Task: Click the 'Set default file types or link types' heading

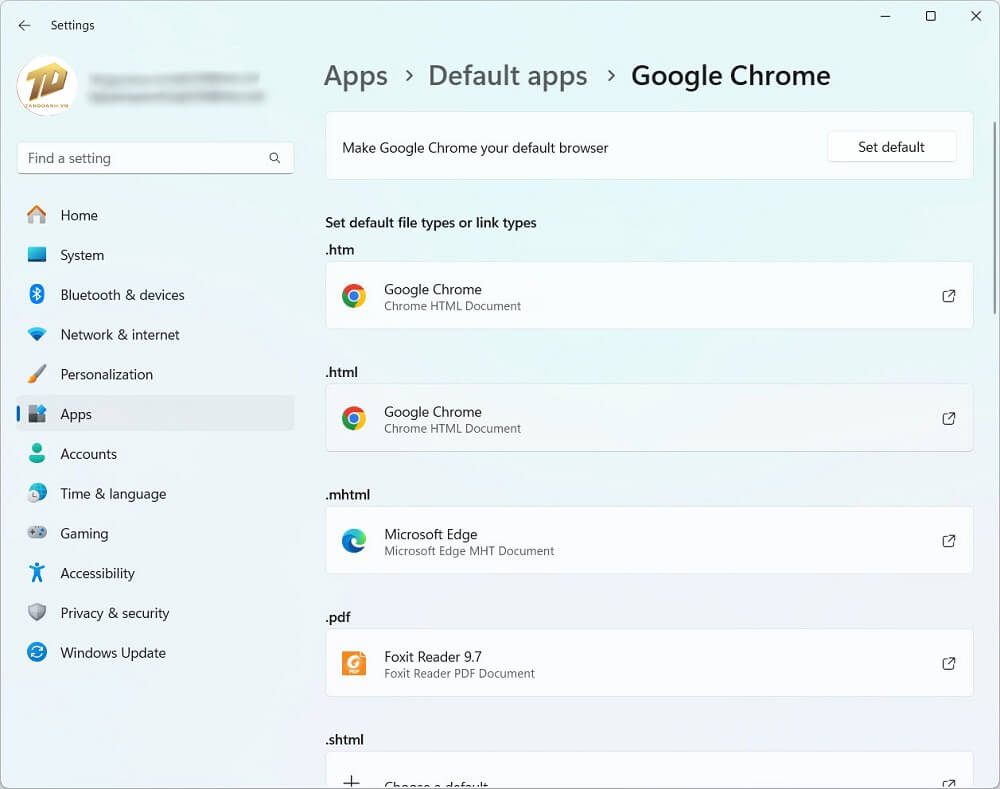Action: [x=430, y=223]
